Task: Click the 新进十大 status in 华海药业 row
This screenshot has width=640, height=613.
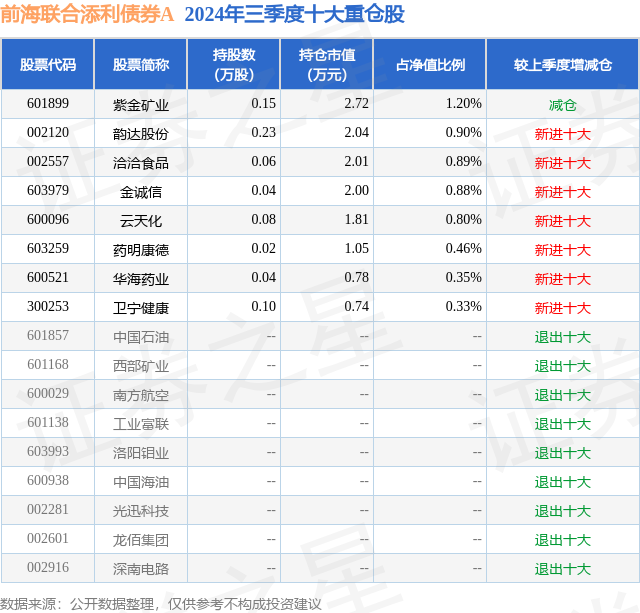Action: (x=563, y=279)
